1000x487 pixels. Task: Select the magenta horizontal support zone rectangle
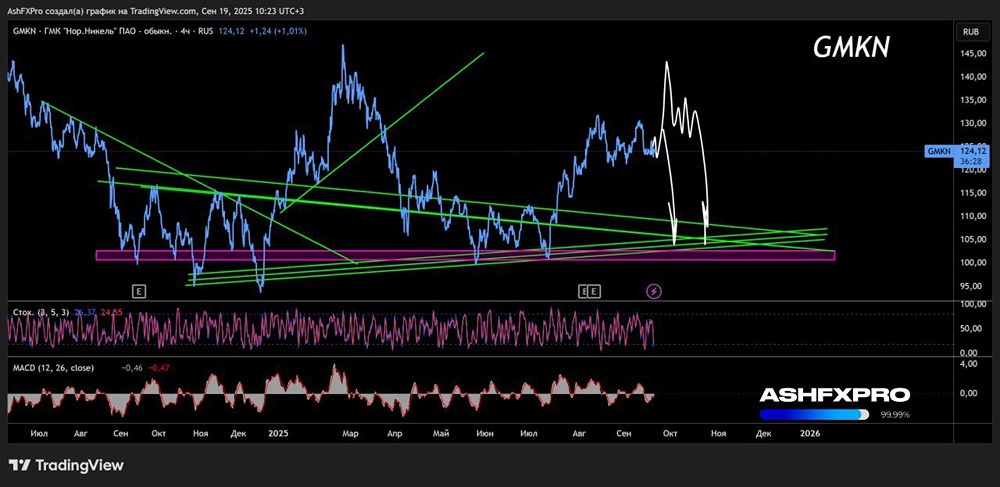(x=465, y=255)
